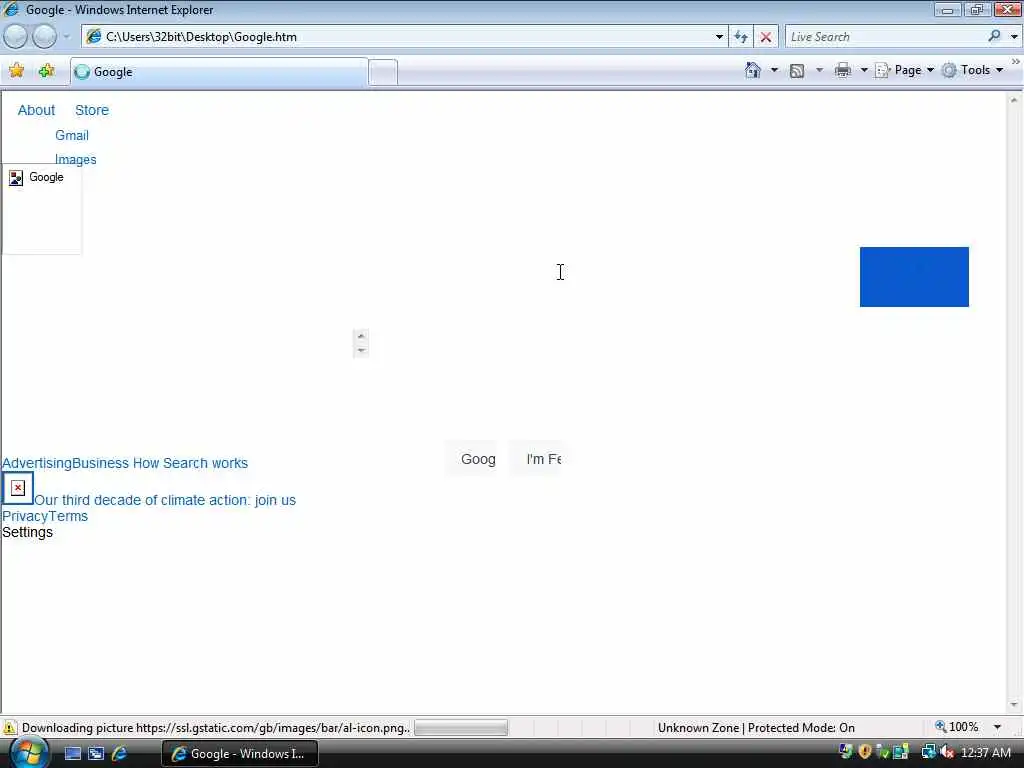The width and height of the screenshot is (1024, 768).
Task: Open the Tools menu
Action: 972,70
